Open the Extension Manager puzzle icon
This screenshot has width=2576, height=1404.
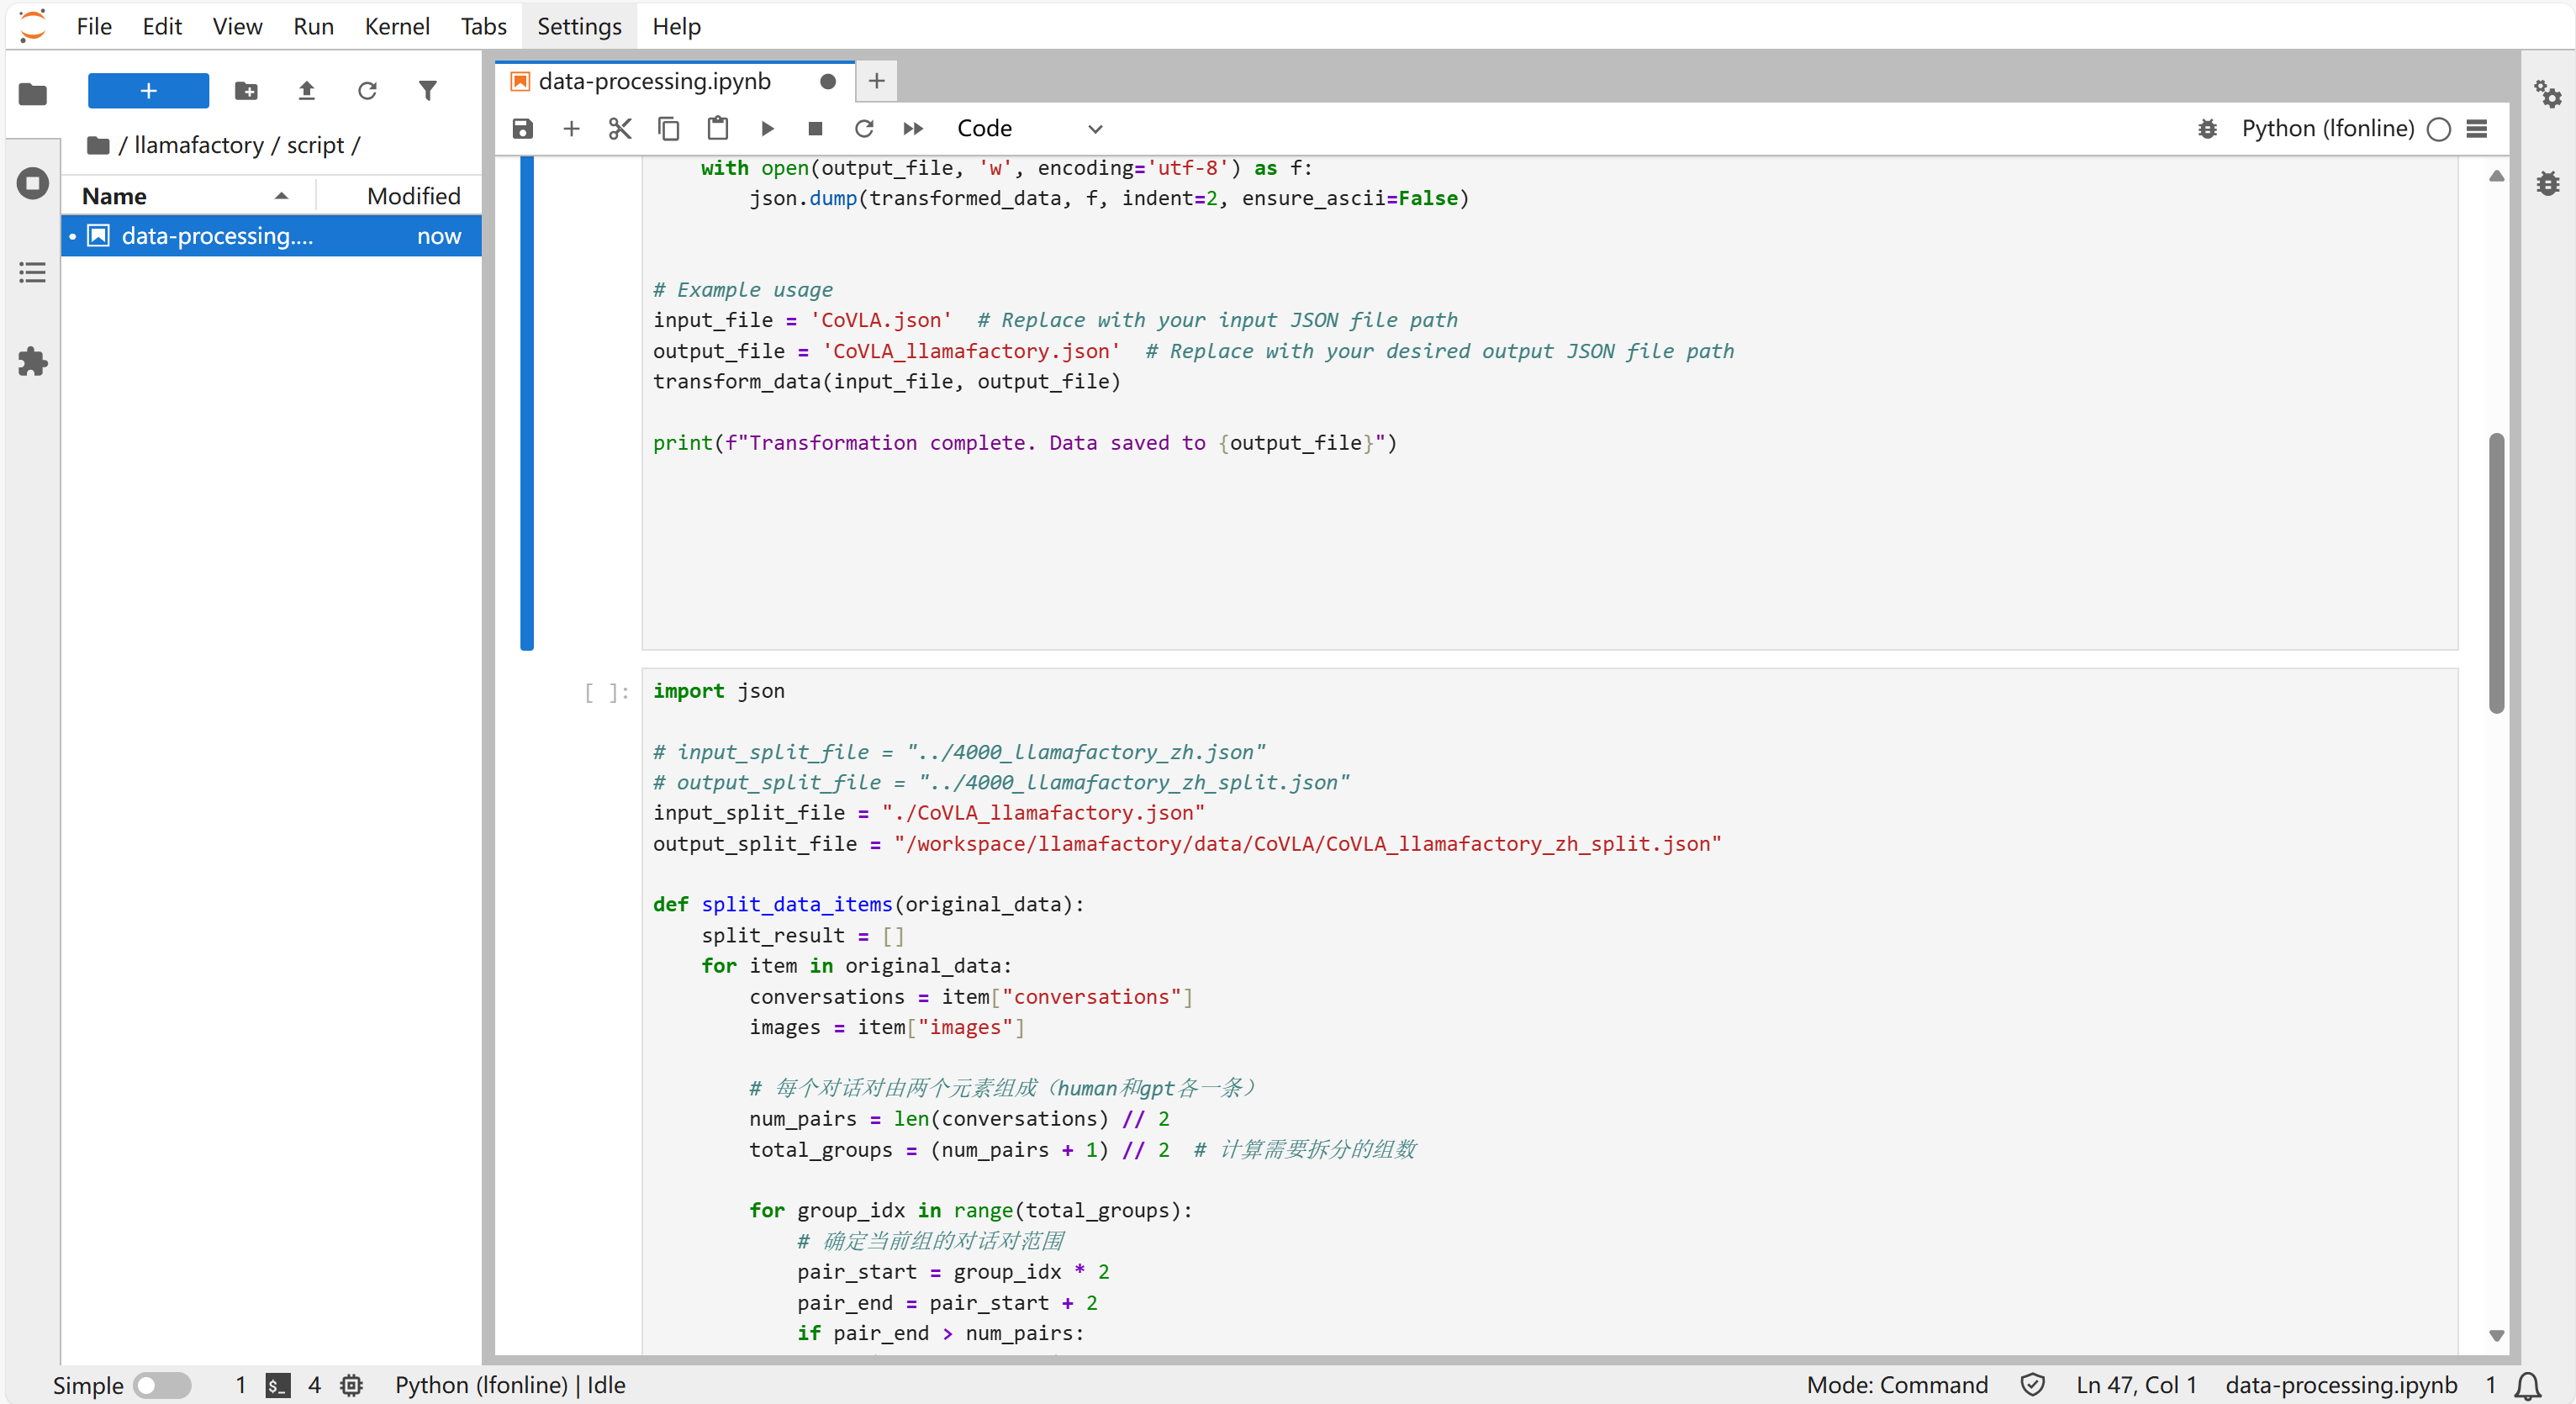tap(32, 361)
